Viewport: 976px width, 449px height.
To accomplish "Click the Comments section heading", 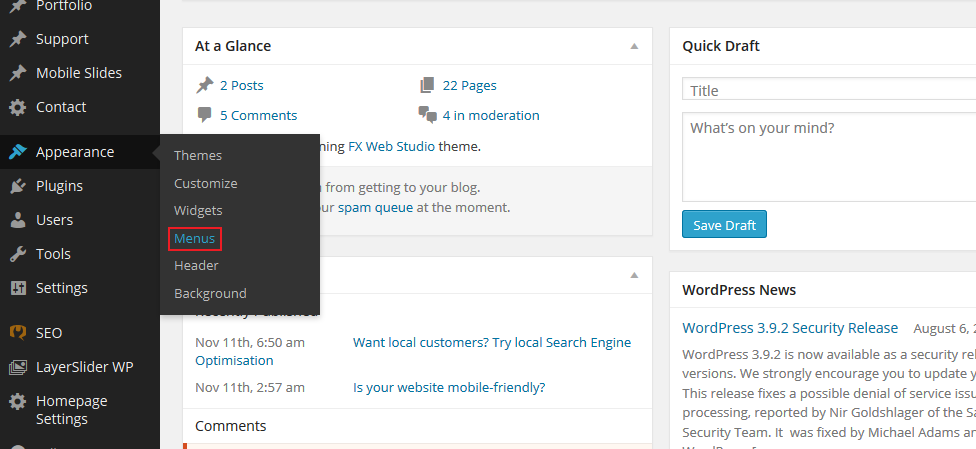I will (230, 426).
